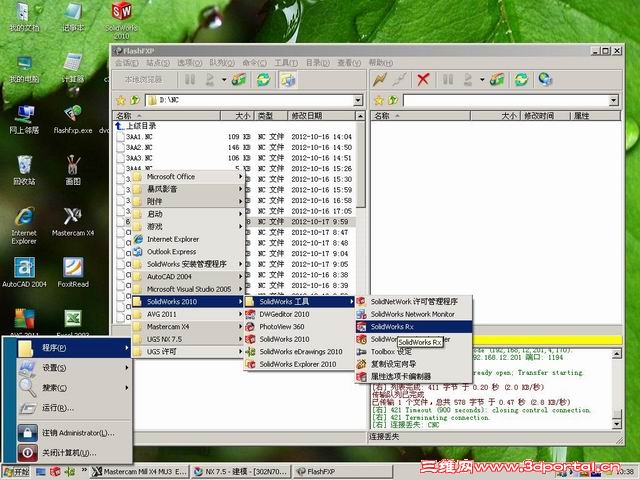
Task: Expand Microsoft Visual Studio 2005 folder
Action: 188,289
